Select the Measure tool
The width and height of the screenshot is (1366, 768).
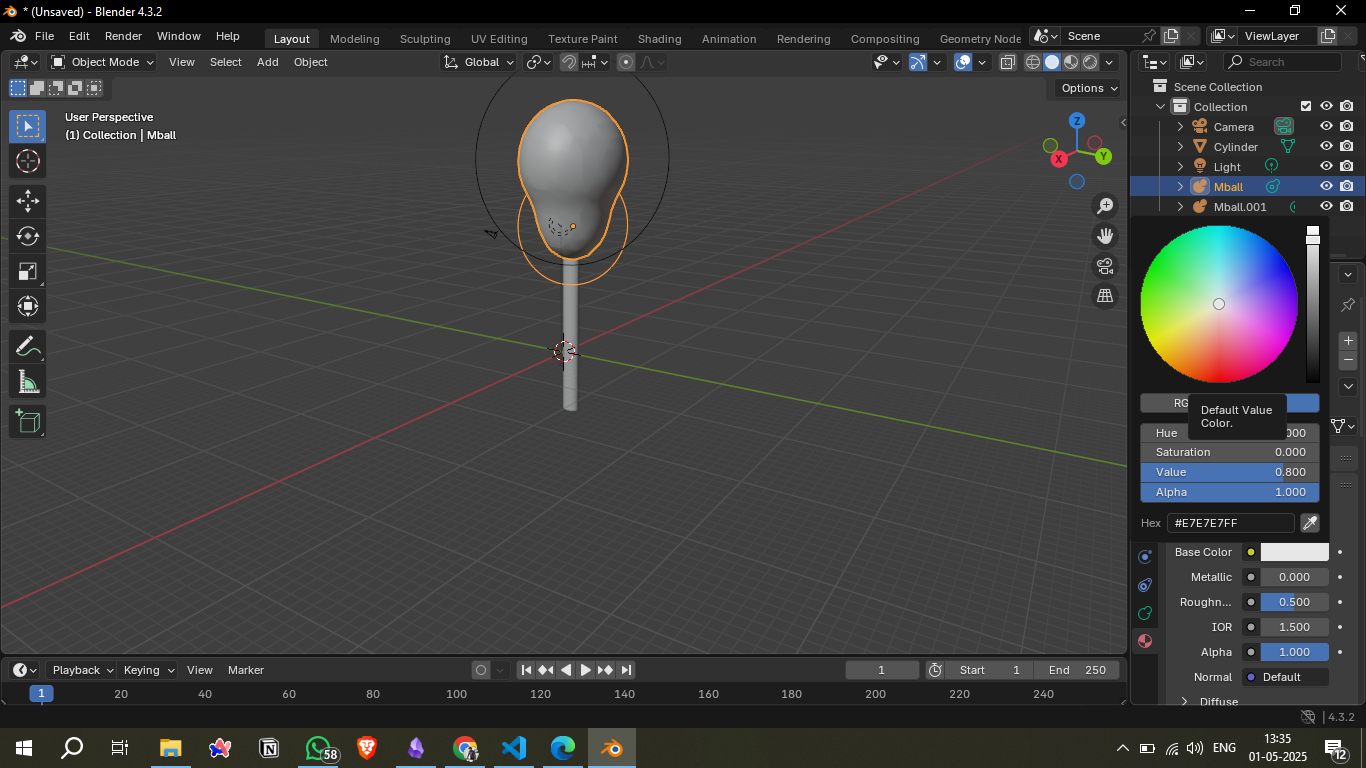tap(28, 382)
